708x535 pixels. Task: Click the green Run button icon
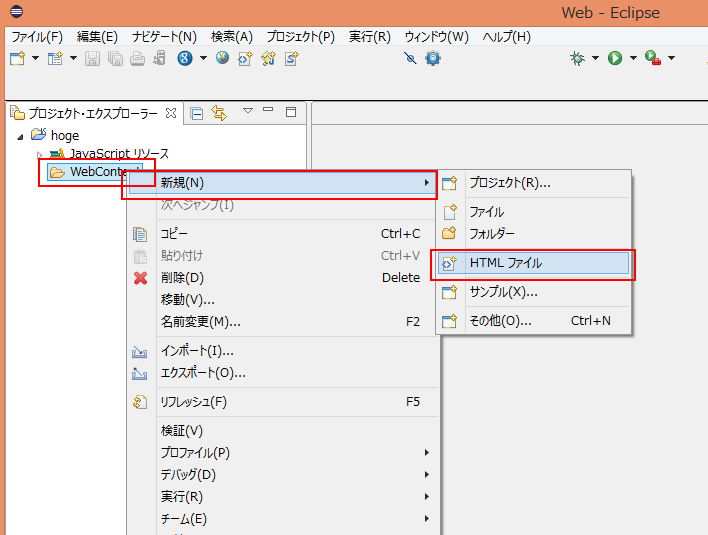pos(615,58)
